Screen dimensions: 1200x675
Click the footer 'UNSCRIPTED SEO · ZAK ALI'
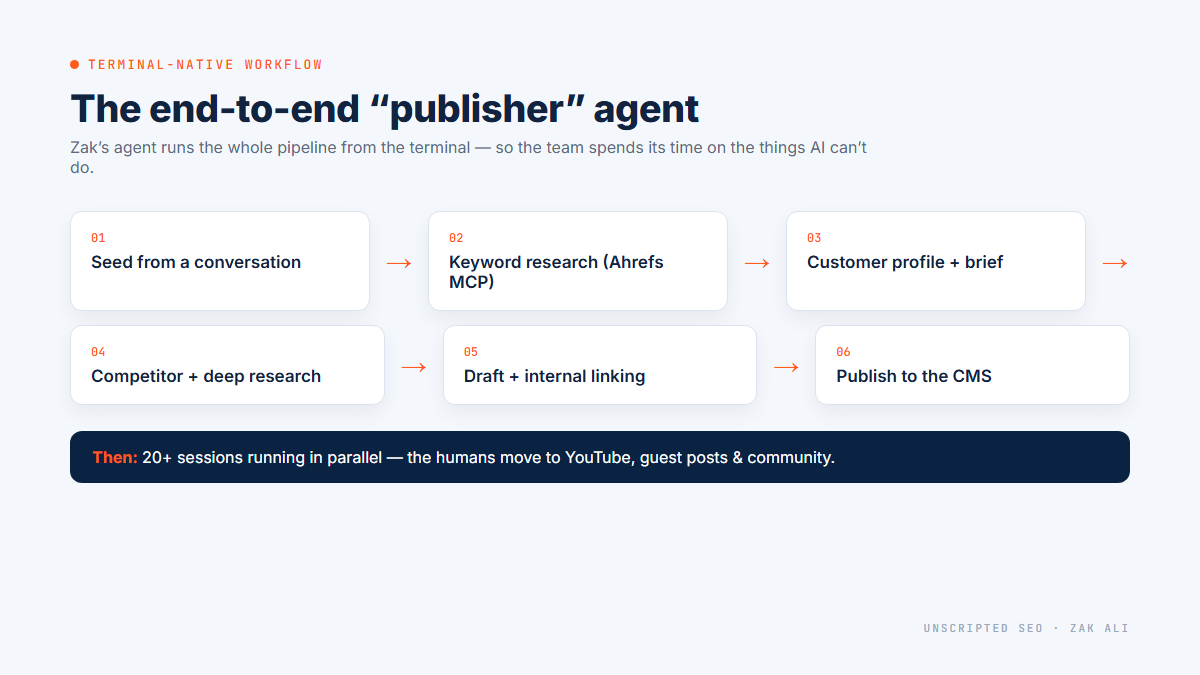coord(1026,628)
